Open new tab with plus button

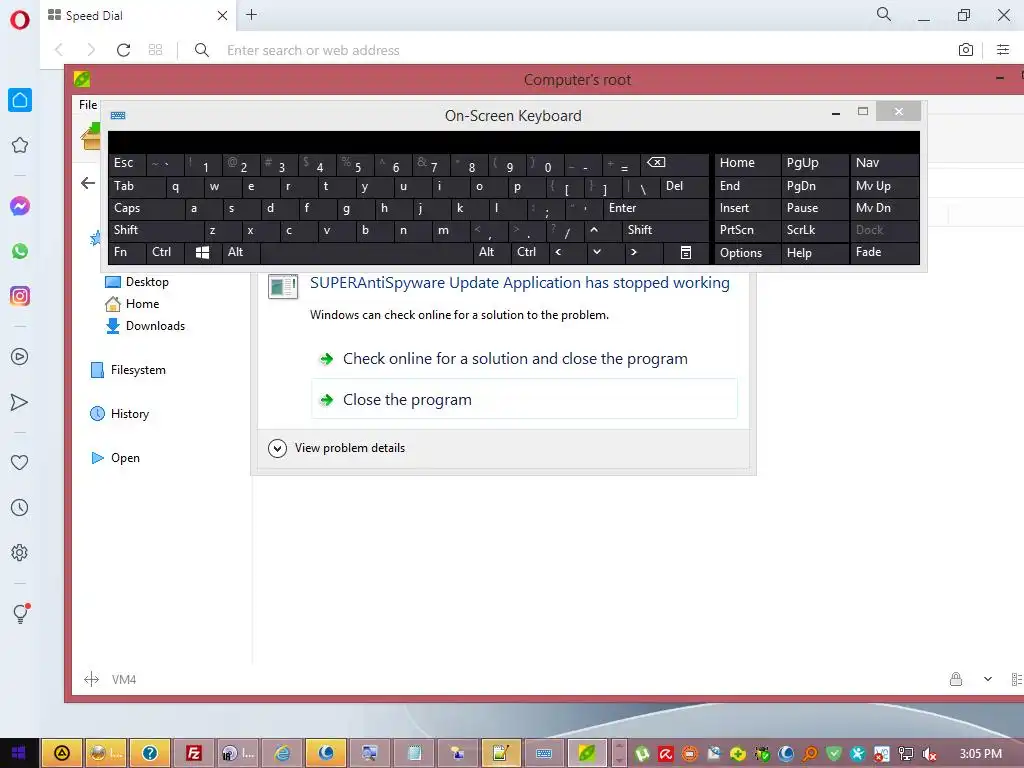pos(251,14)
